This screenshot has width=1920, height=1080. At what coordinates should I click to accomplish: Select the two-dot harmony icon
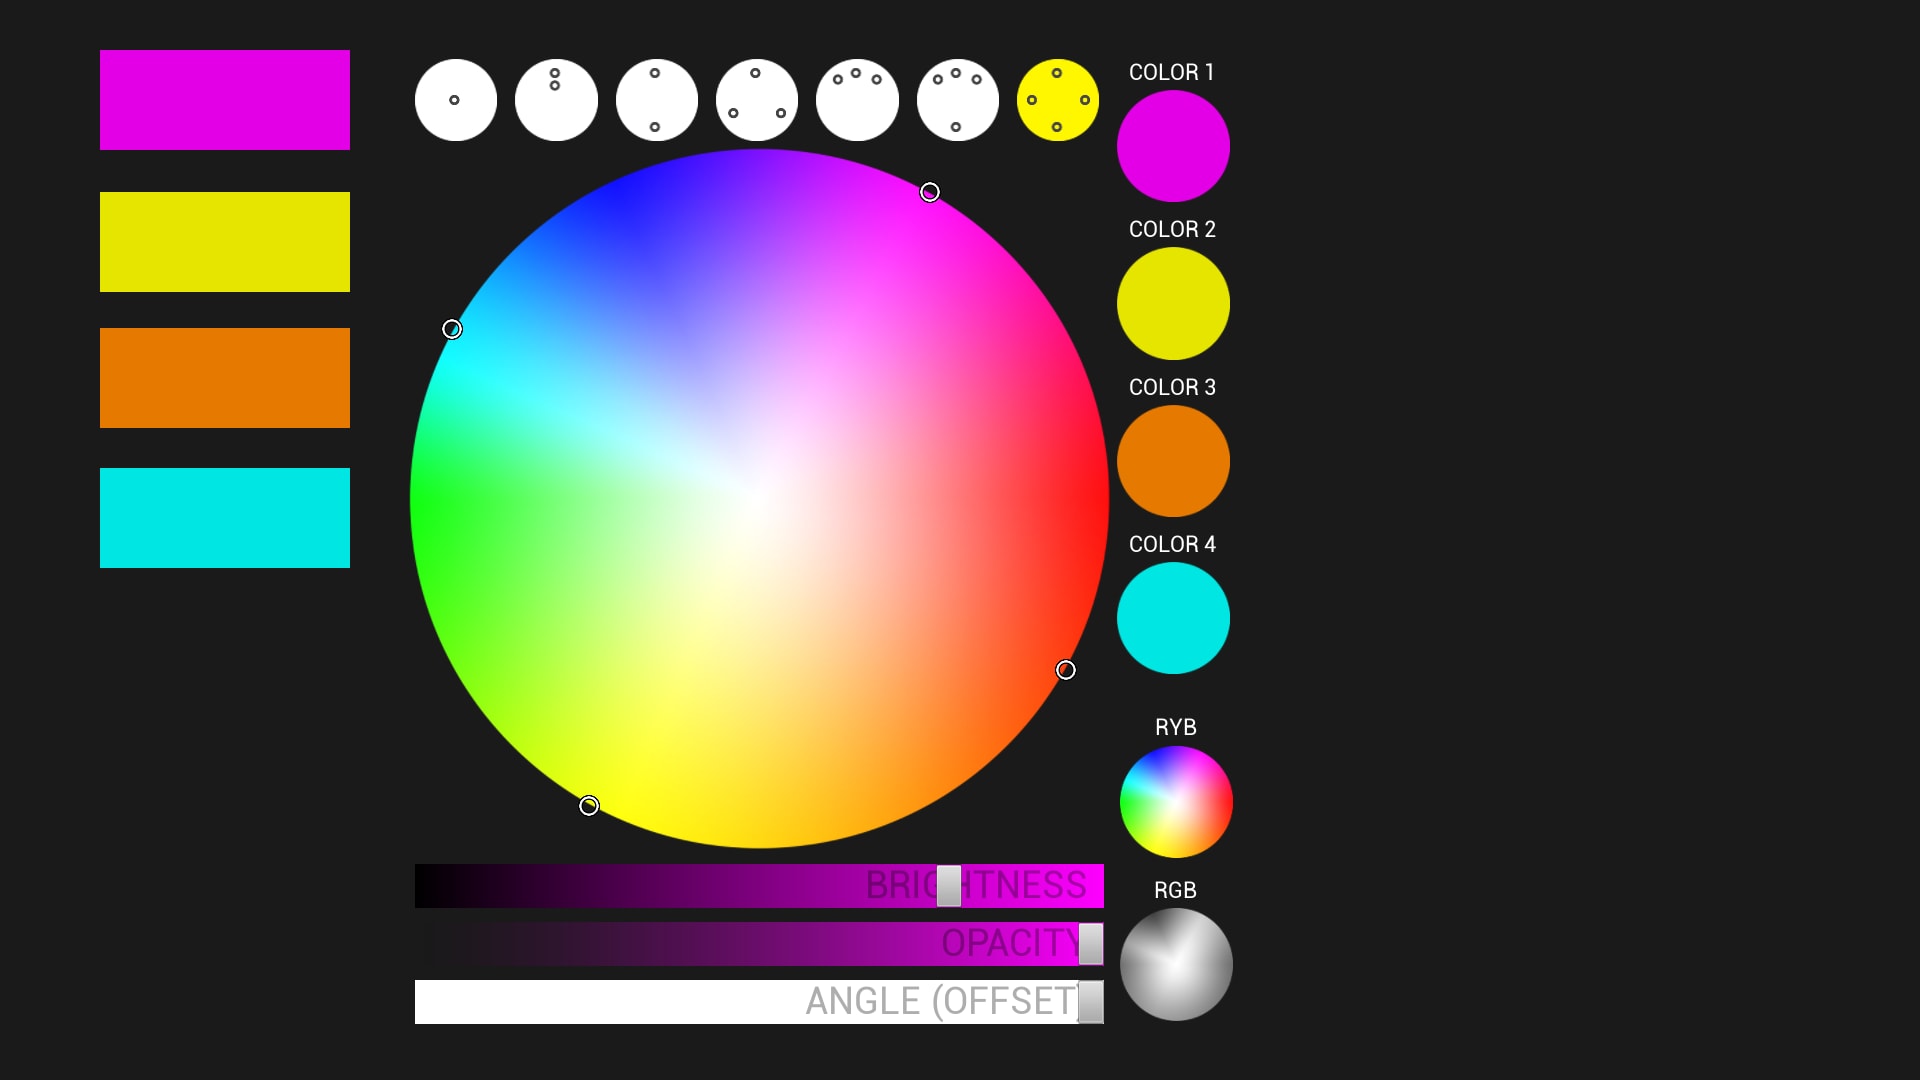click(555, 99)
